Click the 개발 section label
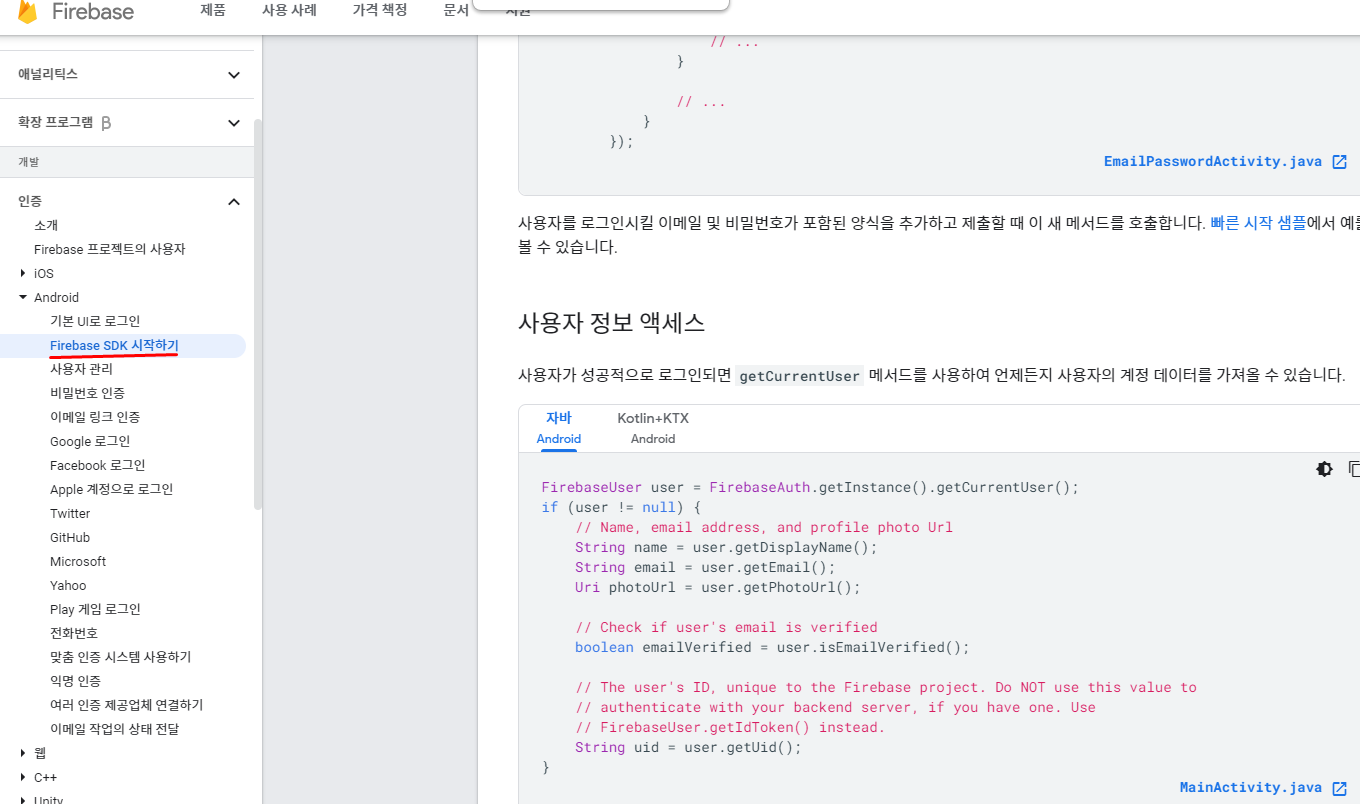Screen dimensions: 1360x804 coord(29,162)
